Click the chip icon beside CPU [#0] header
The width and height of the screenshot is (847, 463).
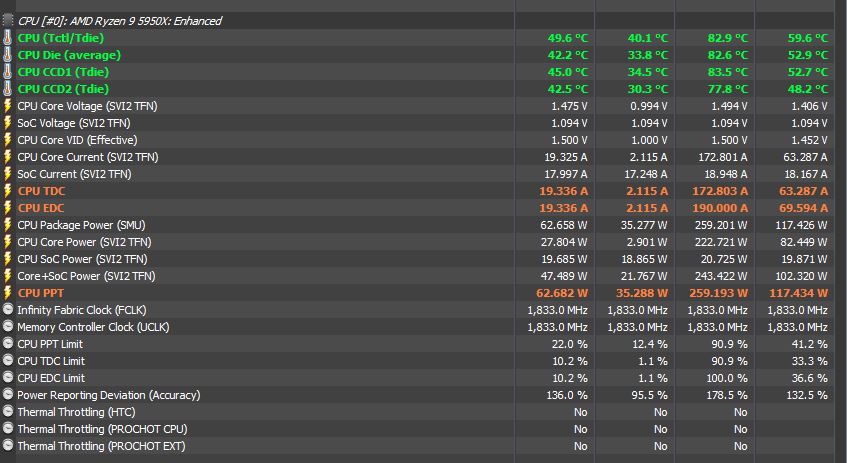tap(8, 20)
